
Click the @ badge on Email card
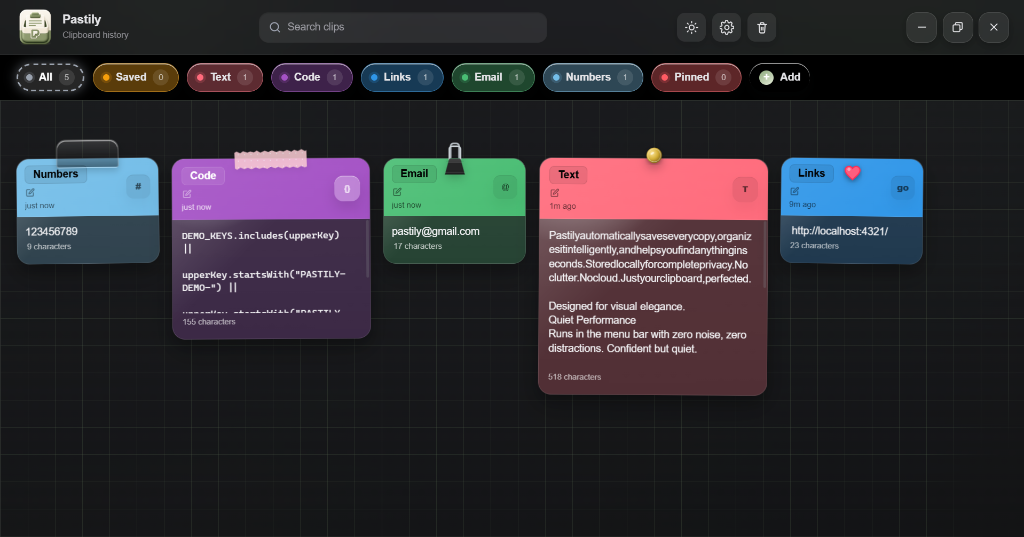coord(505,187)
